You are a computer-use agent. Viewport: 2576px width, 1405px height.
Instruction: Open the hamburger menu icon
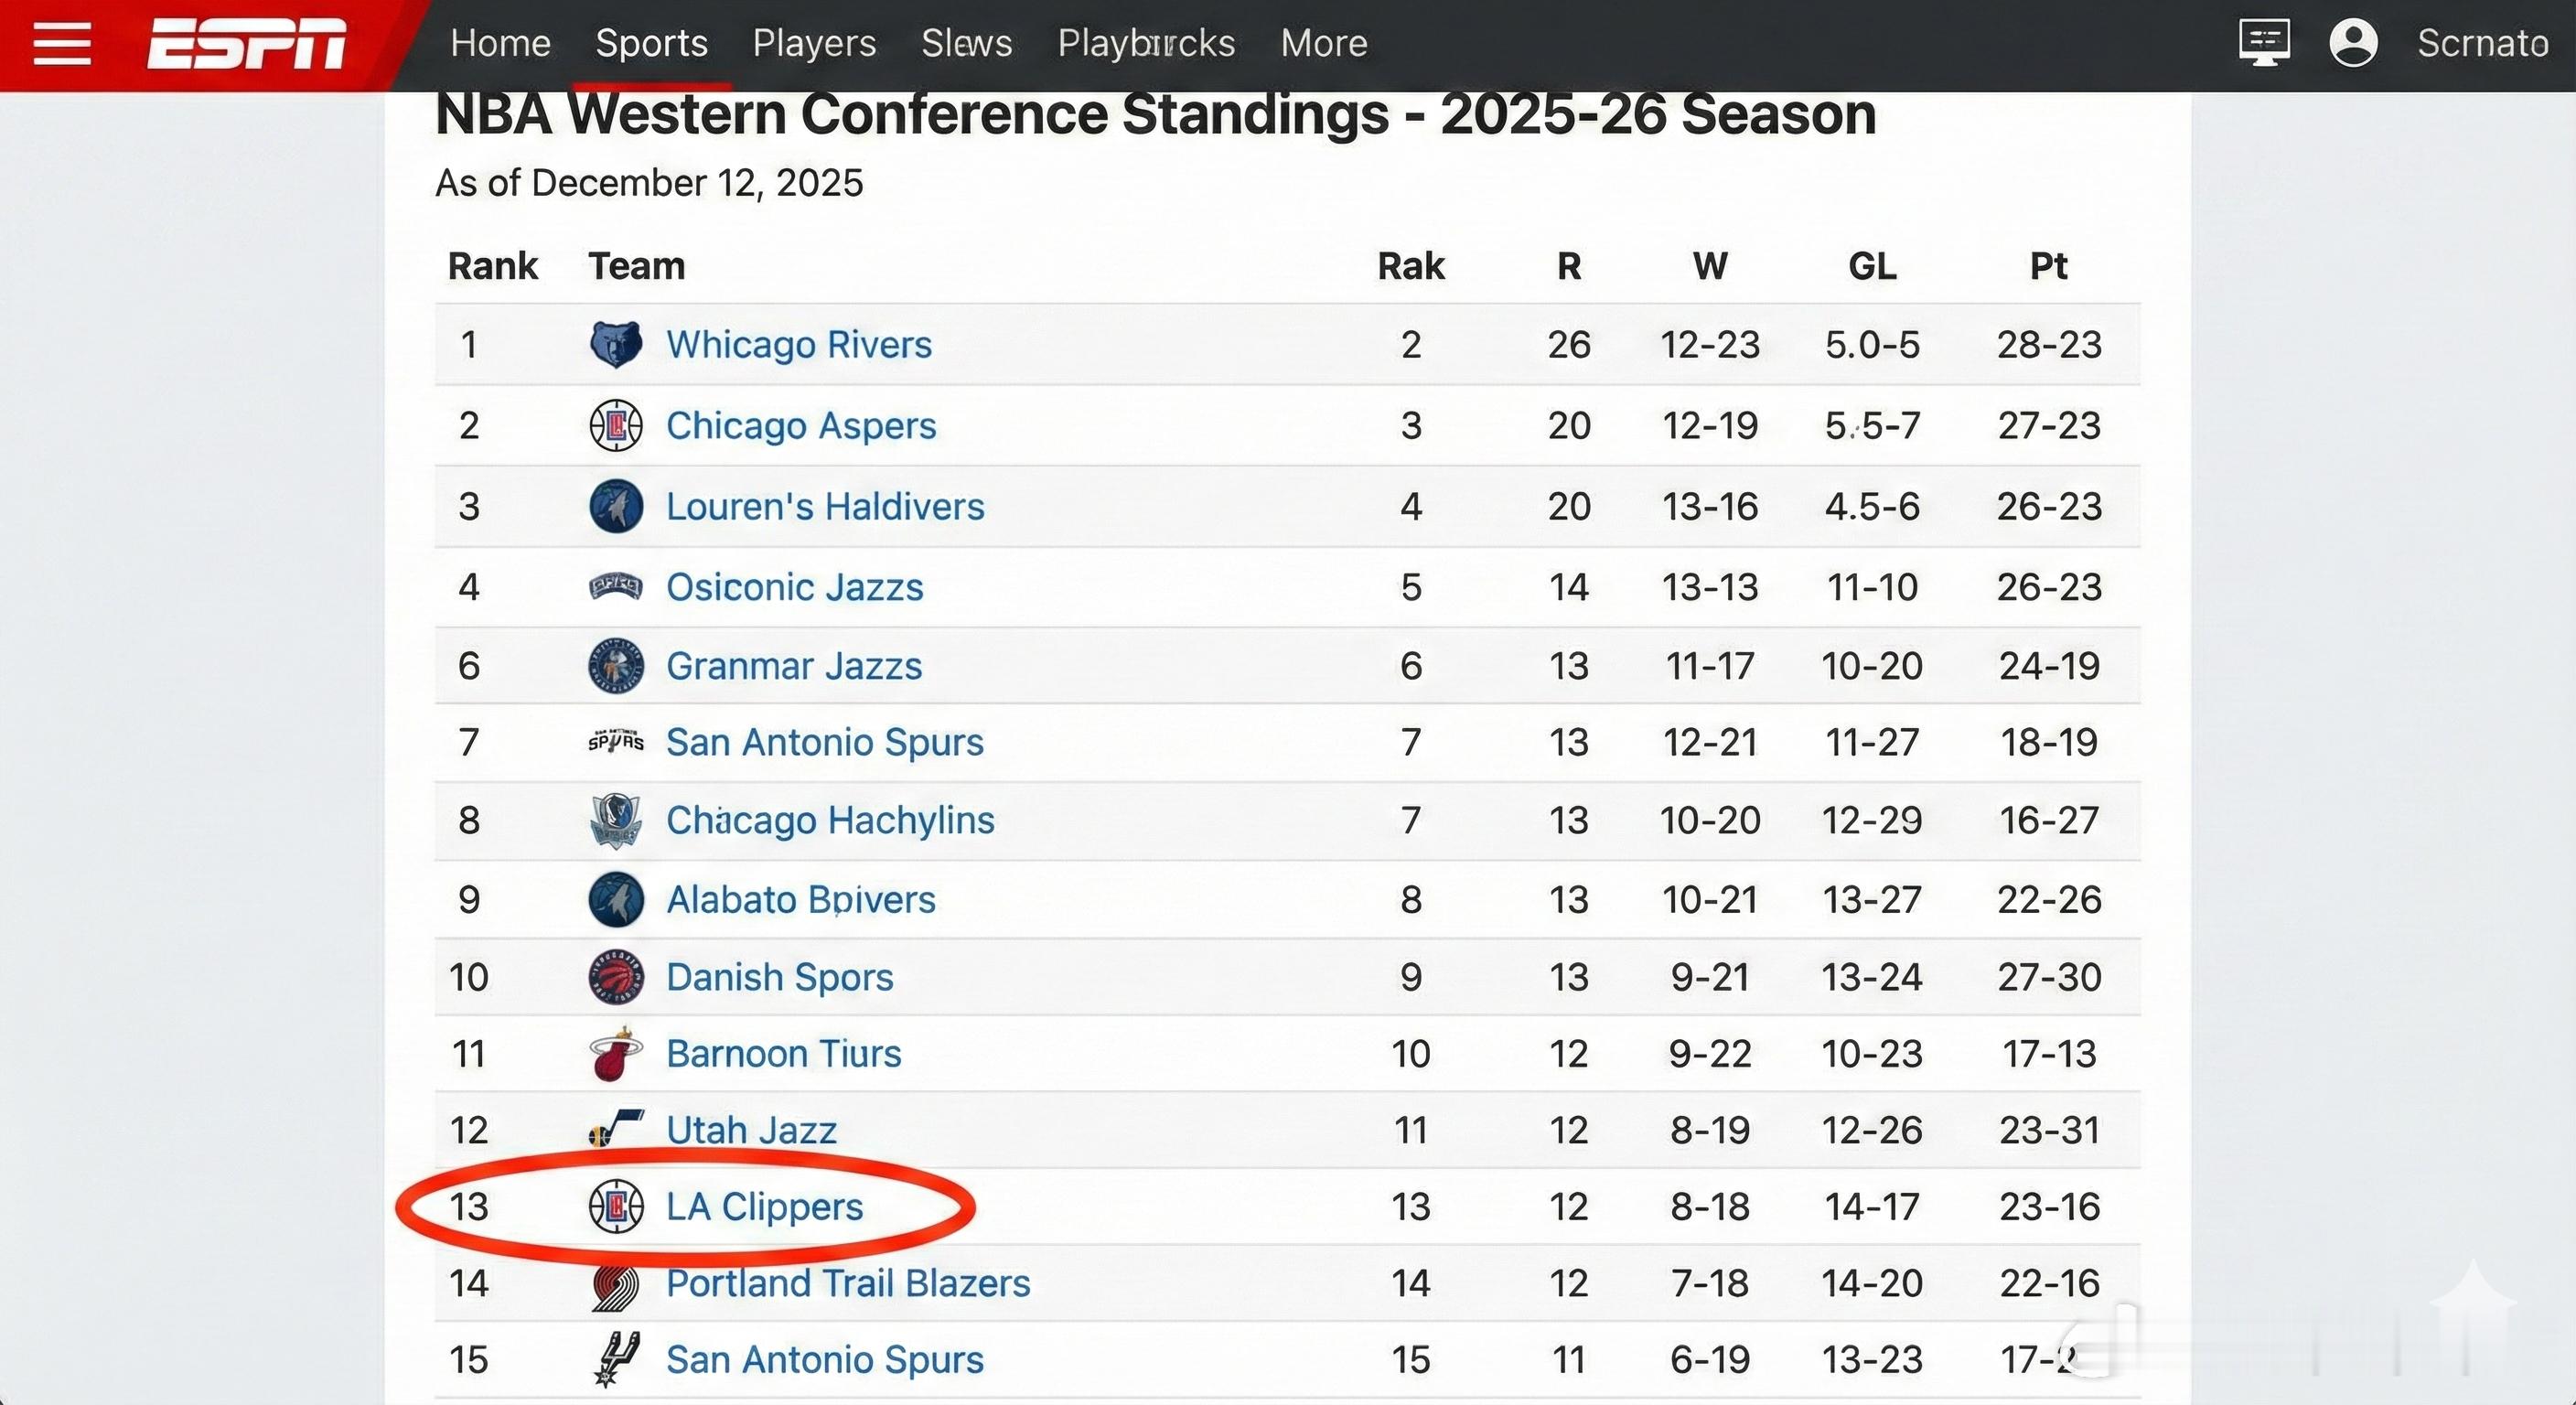point(62,43)
